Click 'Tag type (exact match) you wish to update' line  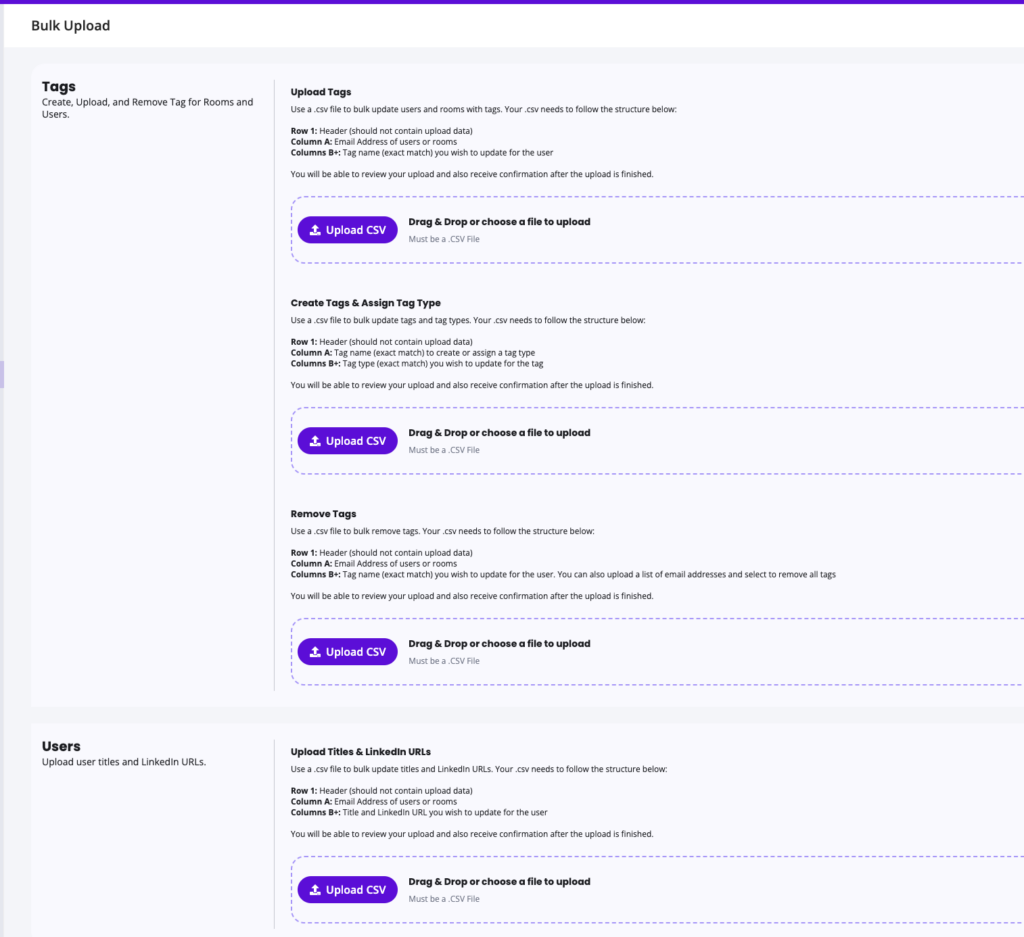pos(417,364)
